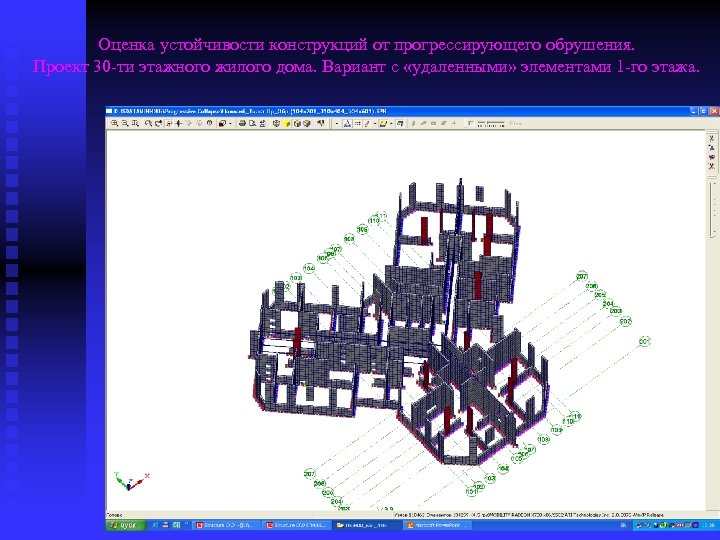This screenshot has height=540, width=720.
Task: Click the print icon in toolbar
Action: [242, 124]
